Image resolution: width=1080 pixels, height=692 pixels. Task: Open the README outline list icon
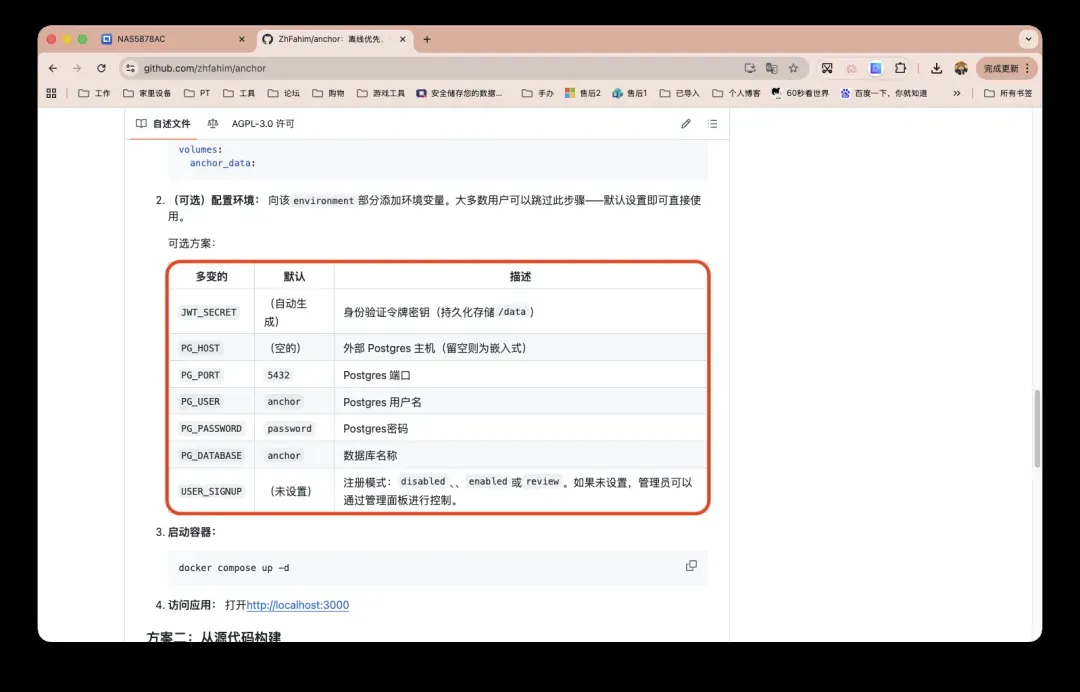pyautogui.click(x=712, y=124)
